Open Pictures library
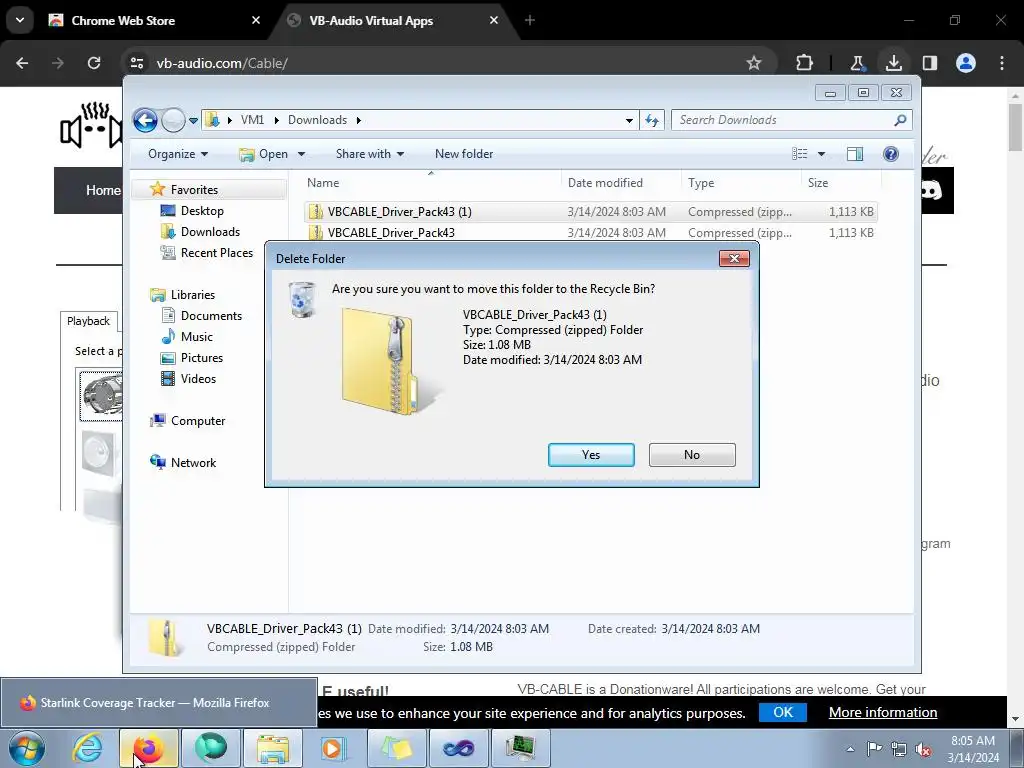Screen dimensions: 1024x768 202,358
